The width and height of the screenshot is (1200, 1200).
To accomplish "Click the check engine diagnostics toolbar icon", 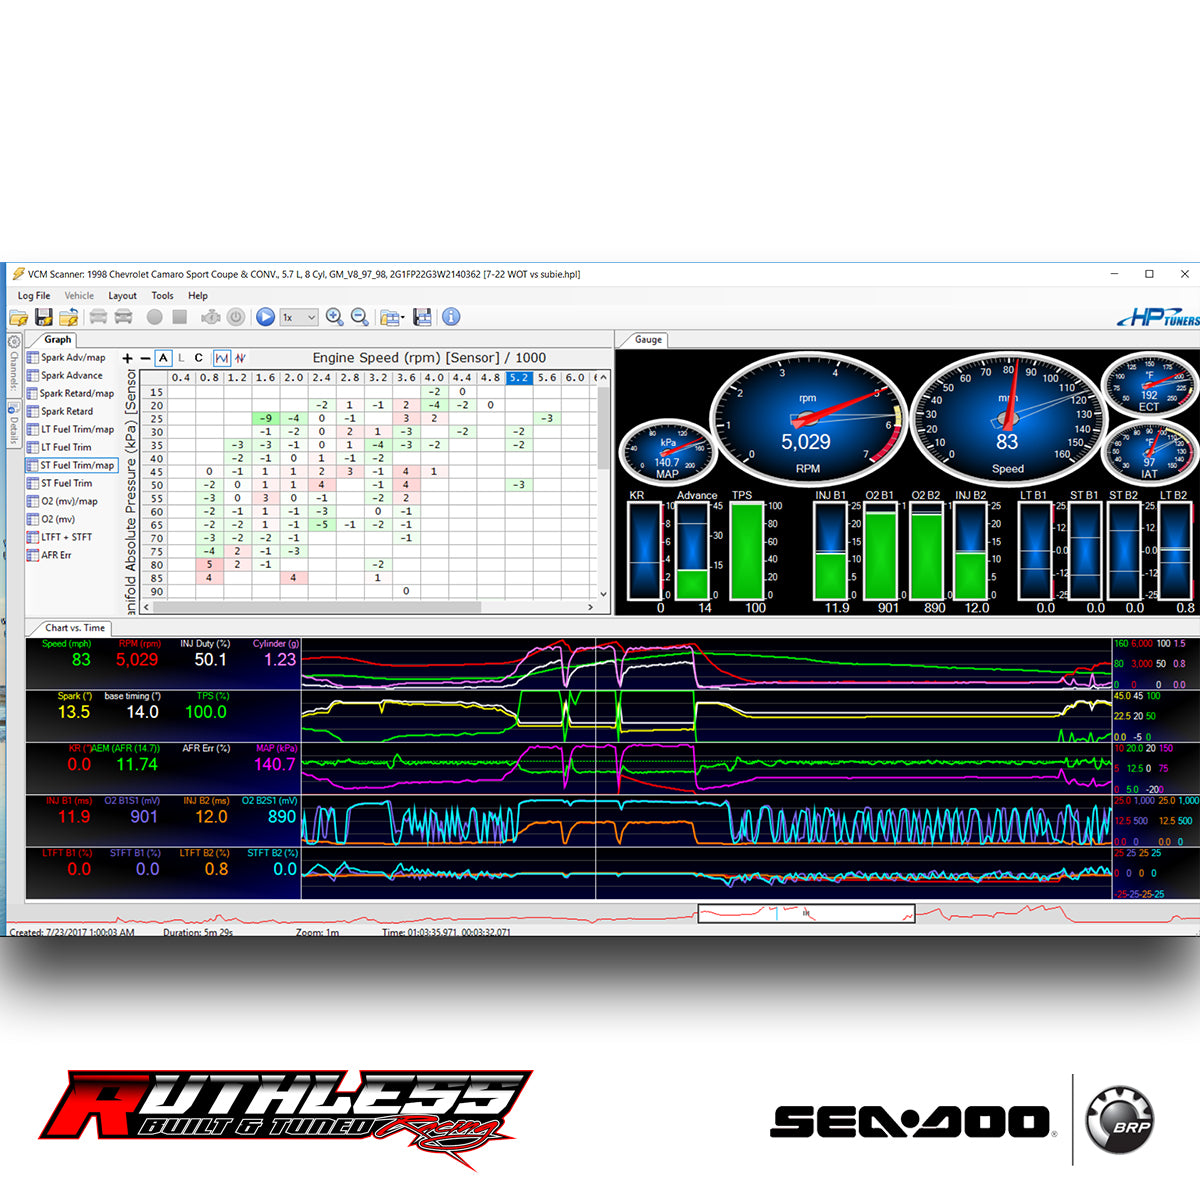I will coord(210,317).
